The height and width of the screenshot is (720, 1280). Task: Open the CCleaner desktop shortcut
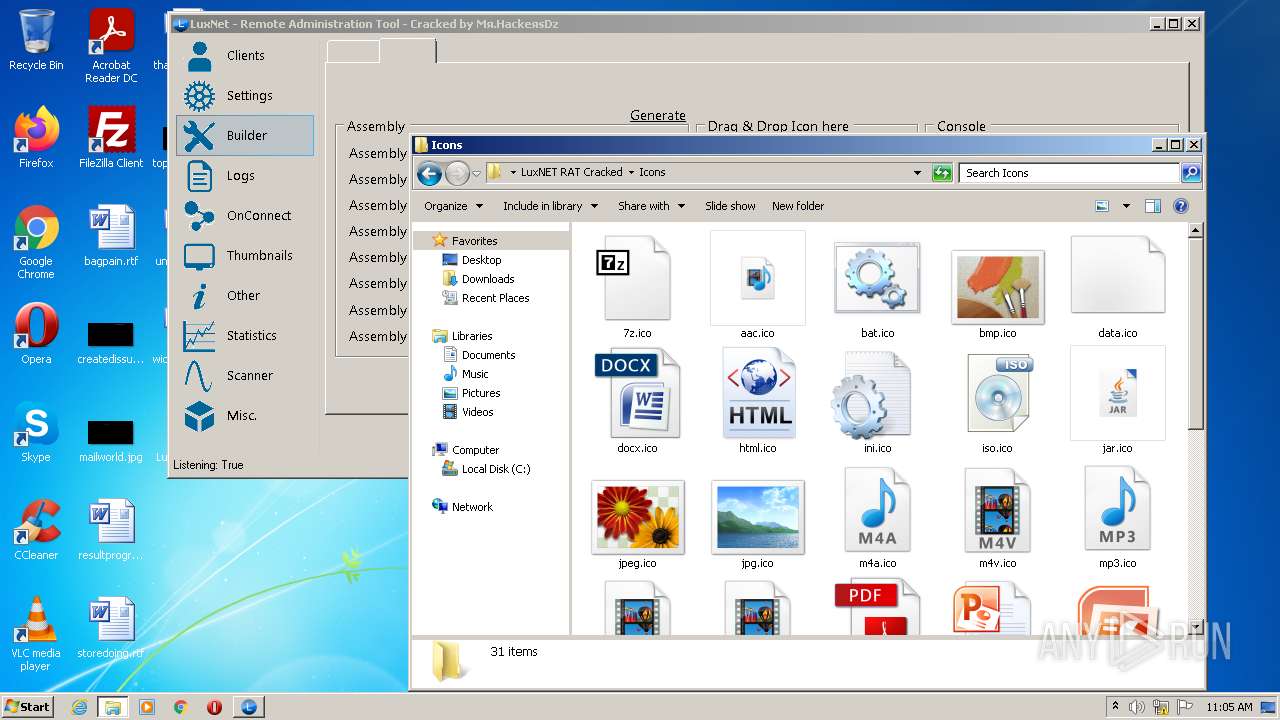[x=36, y=531]
